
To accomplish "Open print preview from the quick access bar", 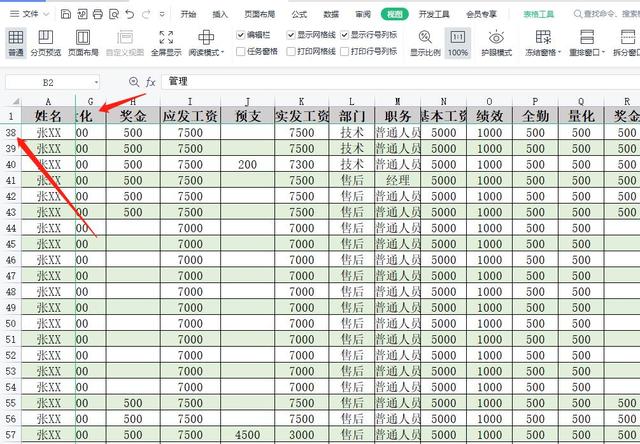I will (114, 14).
